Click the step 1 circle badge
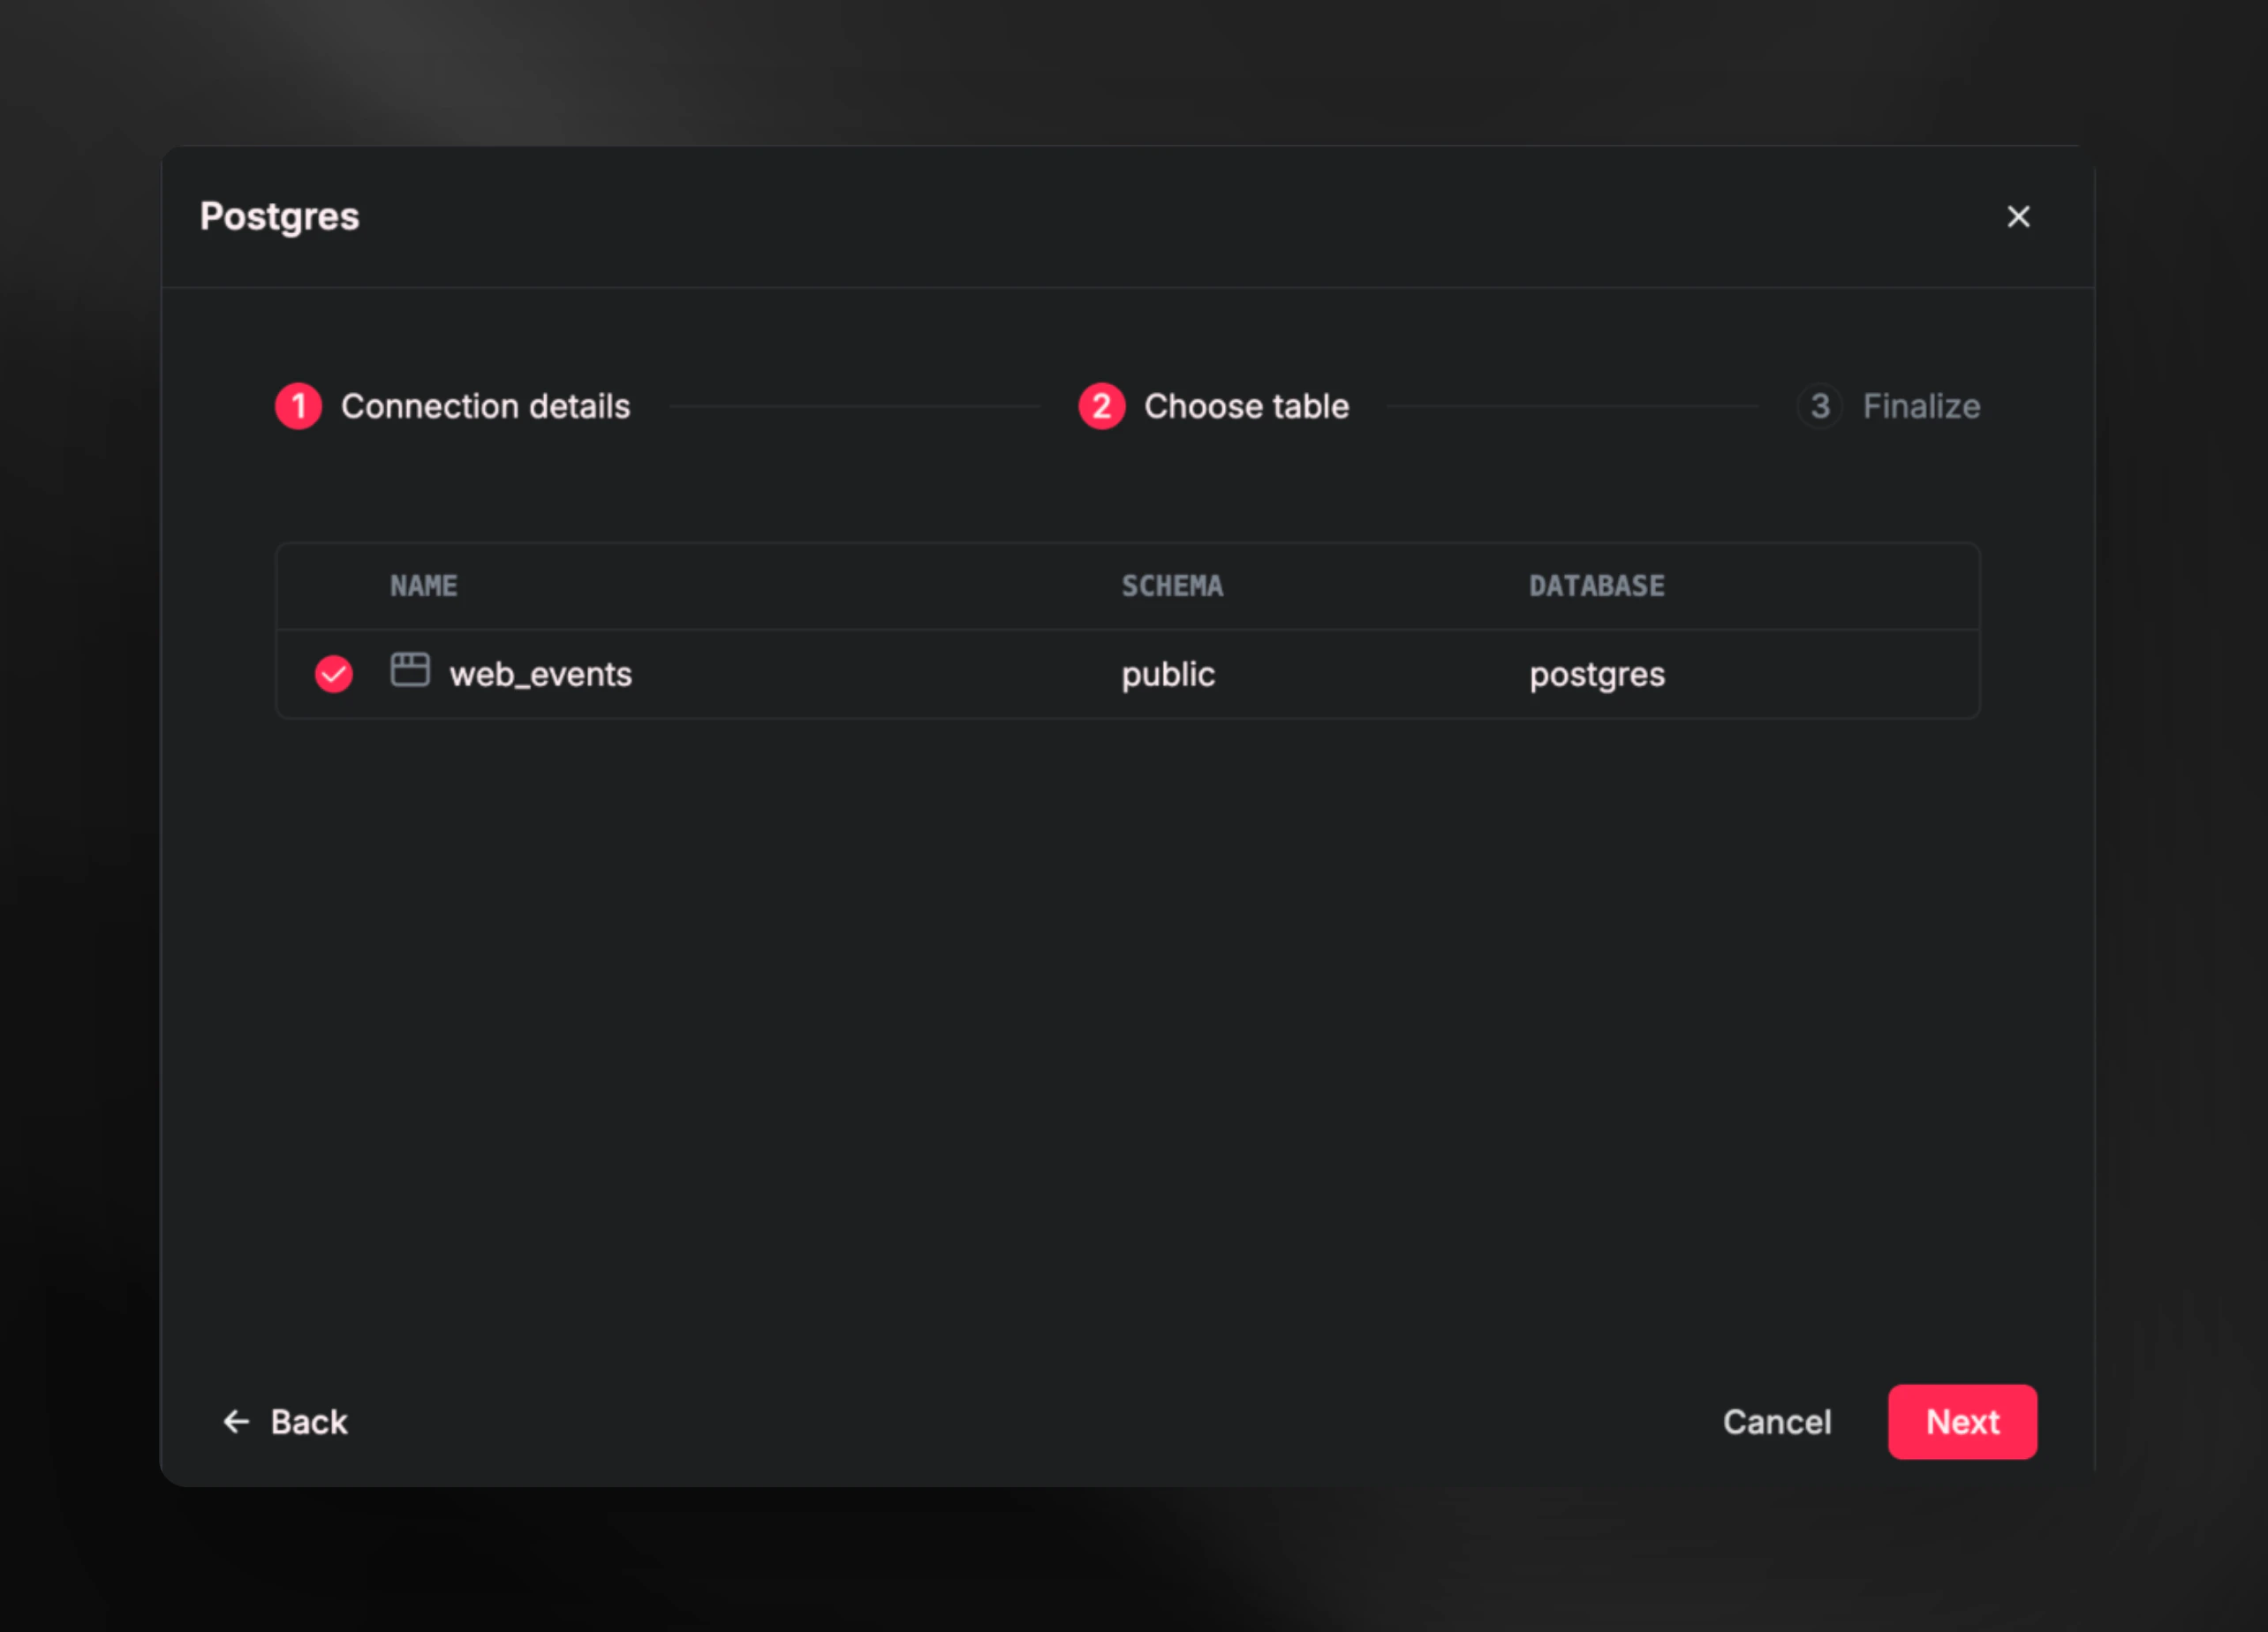 click(298, 406)
